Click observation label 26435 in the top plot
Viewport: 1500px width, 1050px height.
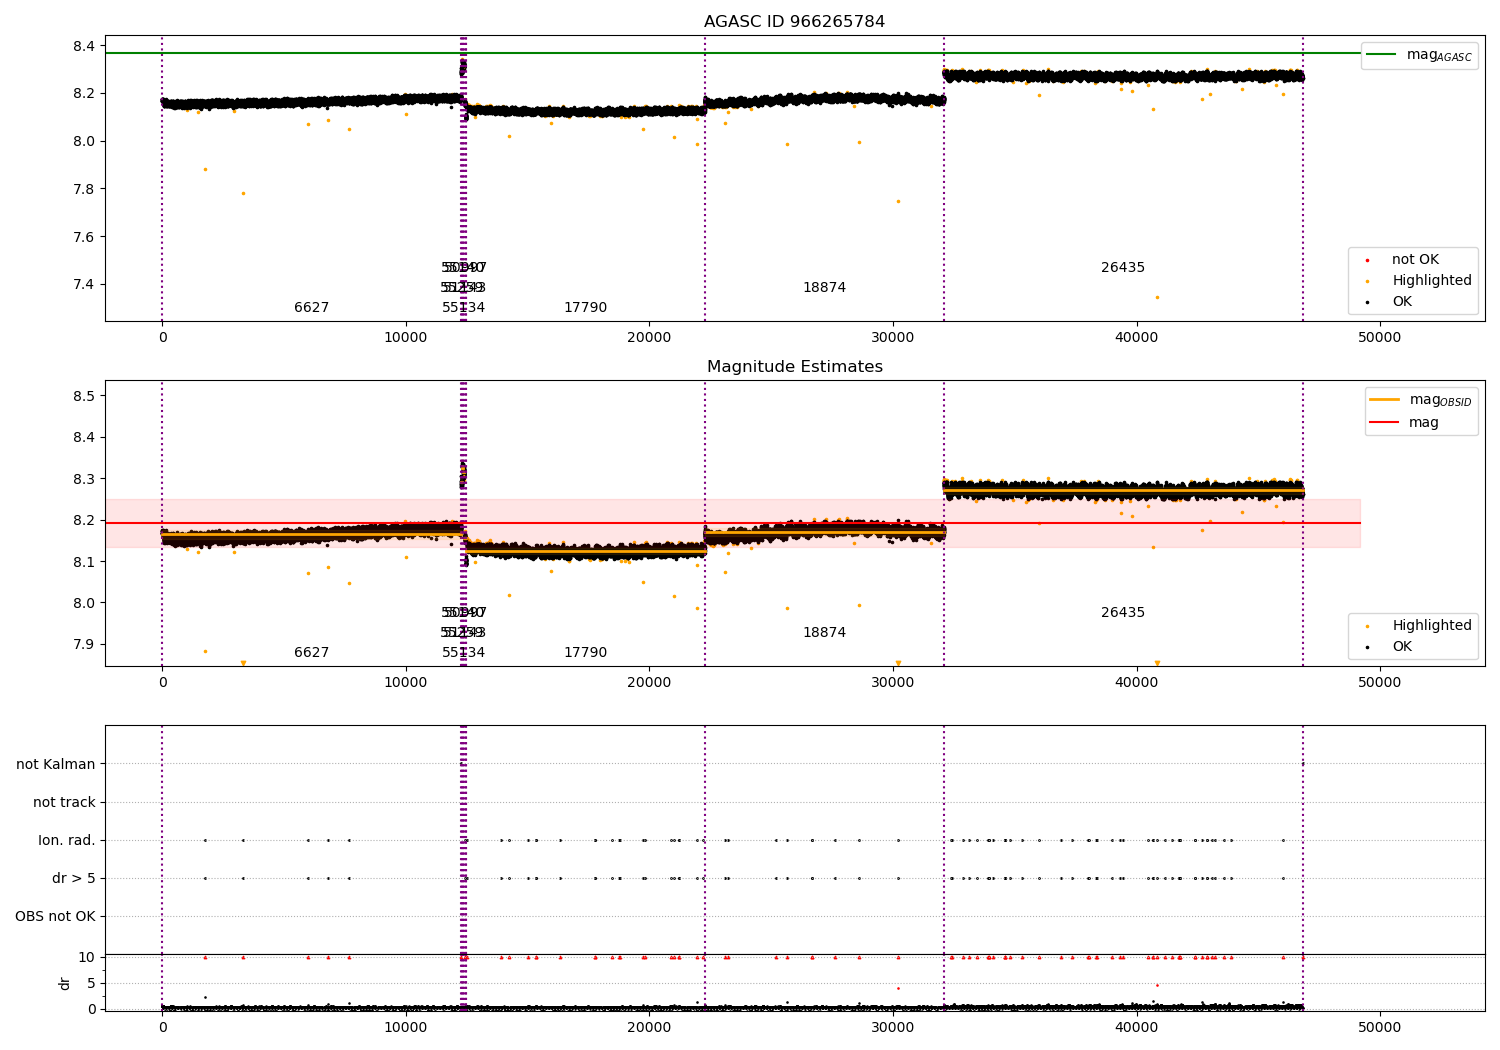[x=1123, y=268]
